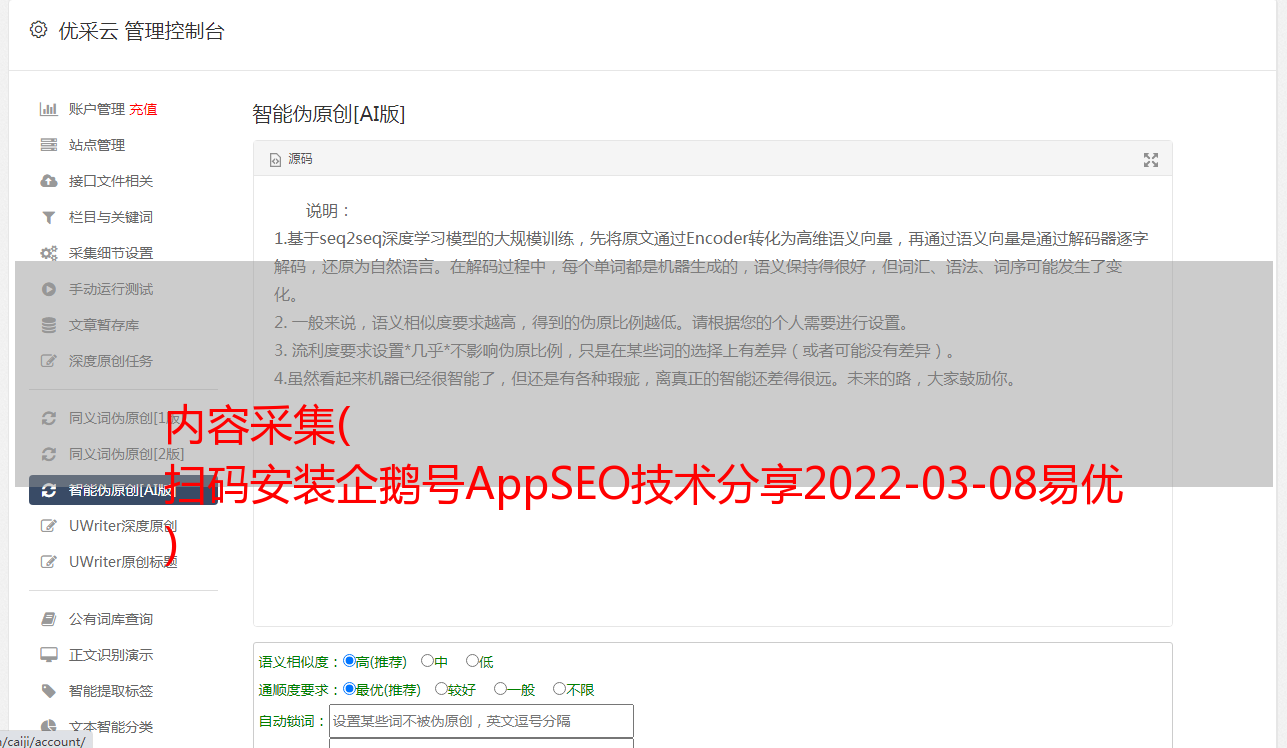
Task: Open 栏目与关键词 in the sidebar
Action: point(111,217)
